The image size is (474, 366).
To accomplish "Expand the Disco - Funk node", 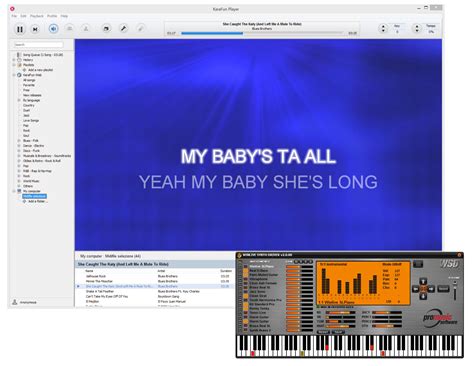I will [x=19, y=151].
